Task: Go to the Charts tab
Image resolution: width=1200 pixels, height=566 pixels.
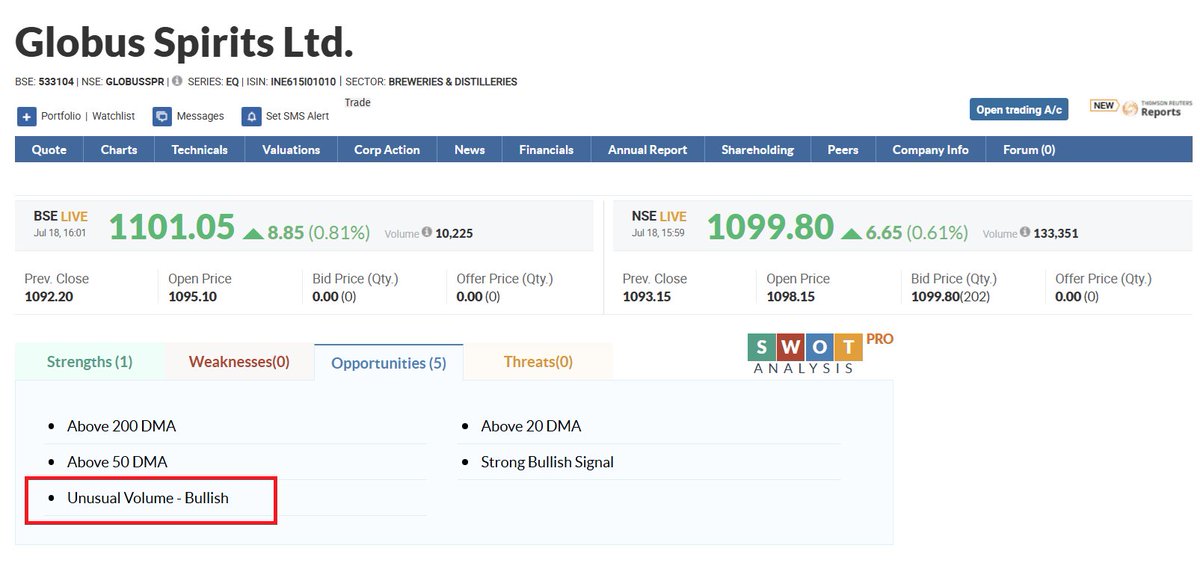Action: 119,150
